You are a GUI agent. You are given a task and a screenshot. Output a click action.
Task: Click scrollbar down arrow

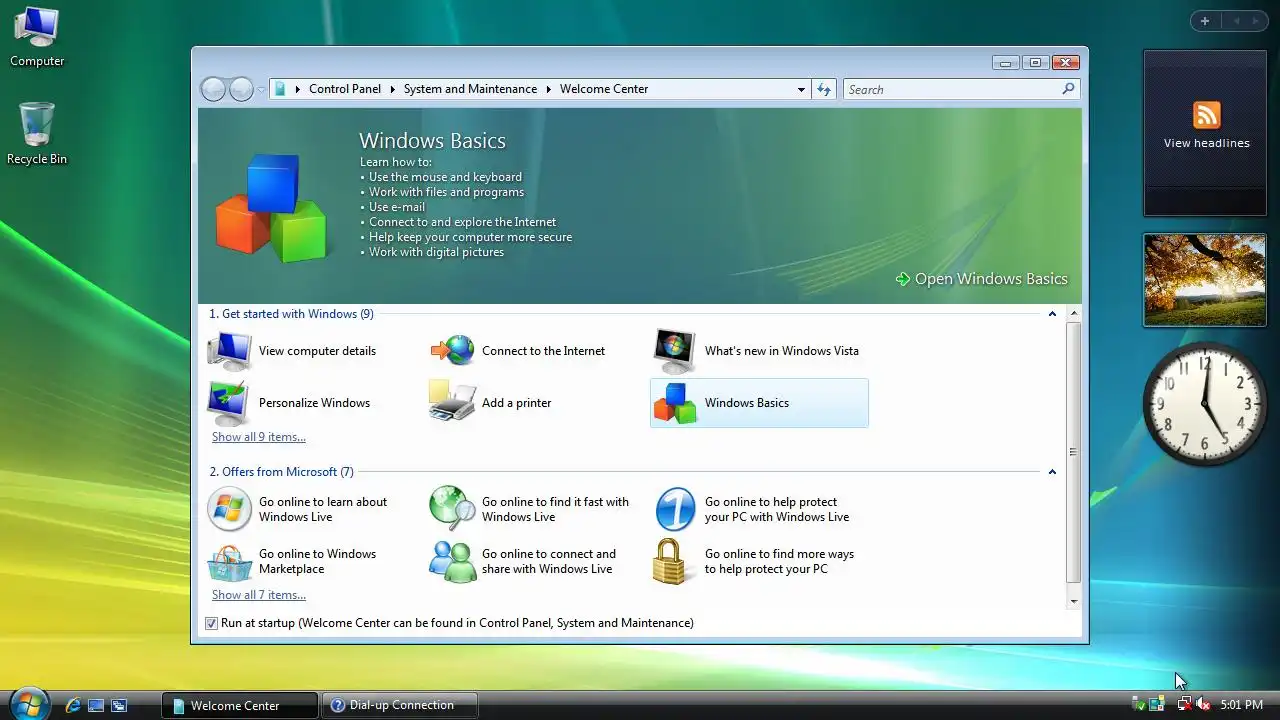click(x=1073, y=601)
